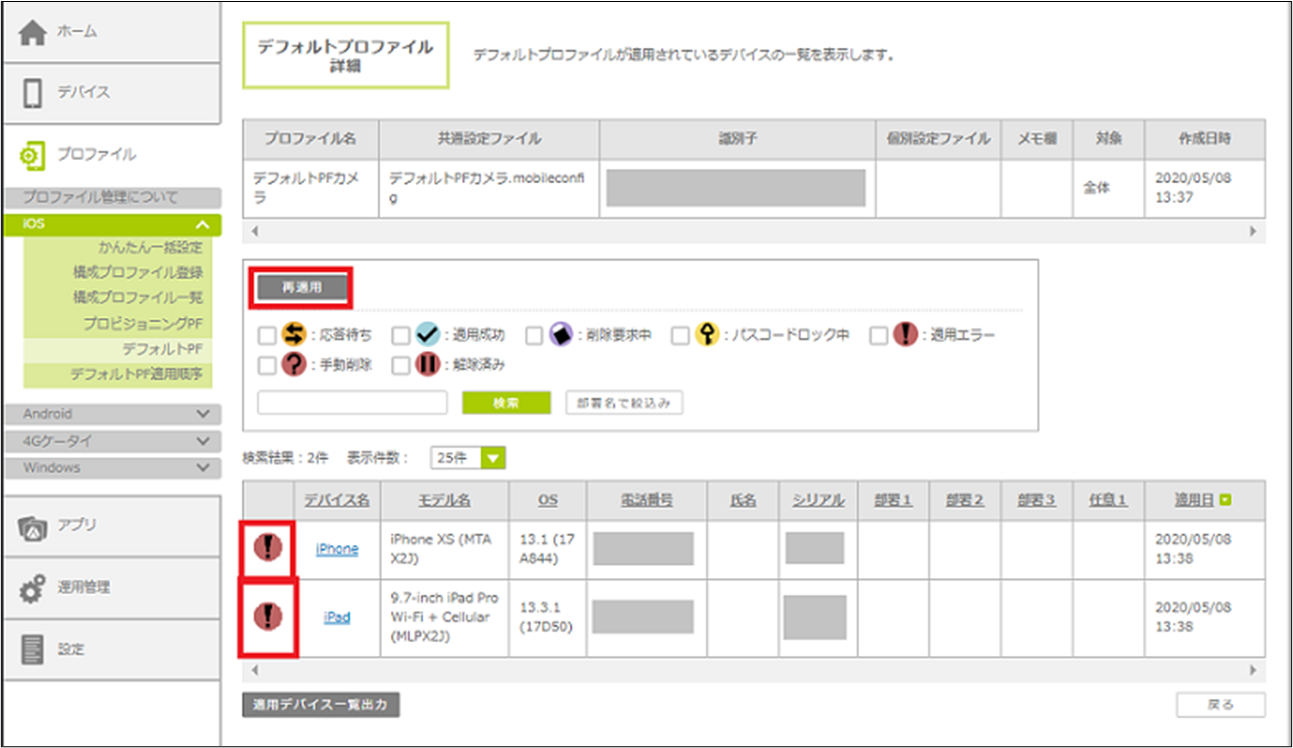Check the 応答待ち filter checkbox
Screen dimensions: 1293x748
pos(266,336)
